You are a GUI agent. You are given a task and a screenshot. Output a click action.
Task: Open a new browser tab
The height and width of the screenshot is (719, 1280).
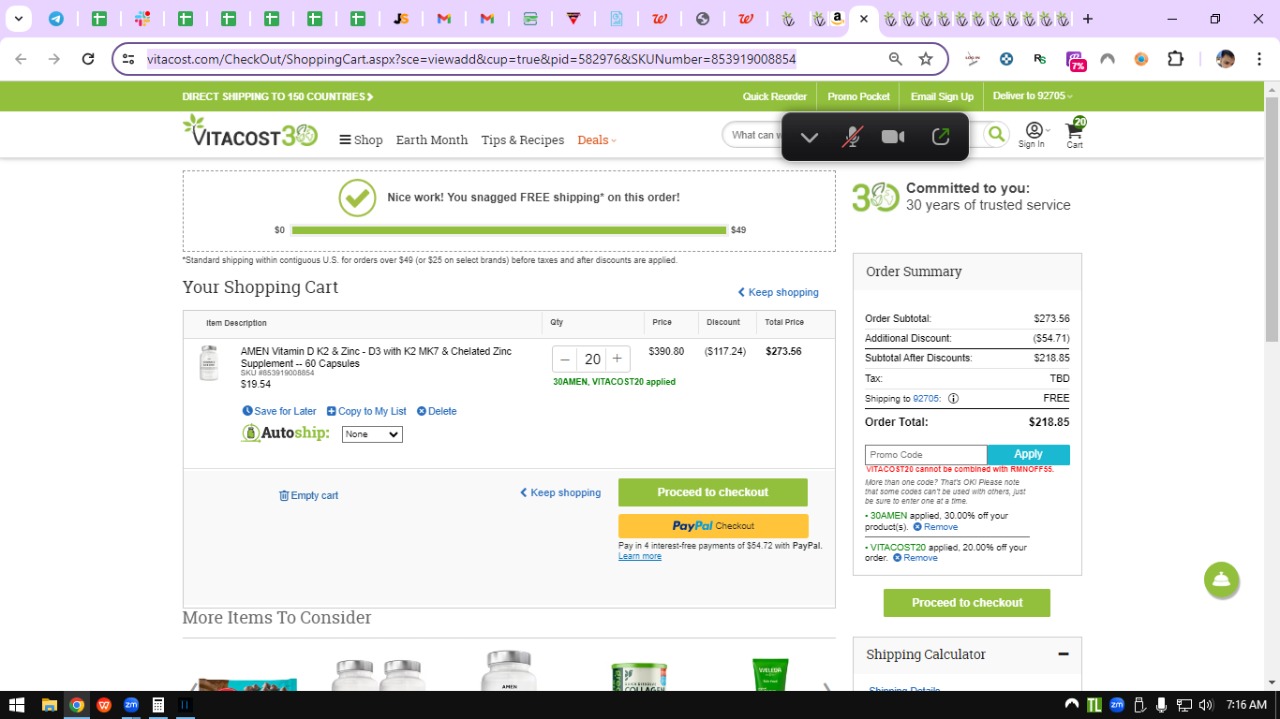[x=1088, y=19]
